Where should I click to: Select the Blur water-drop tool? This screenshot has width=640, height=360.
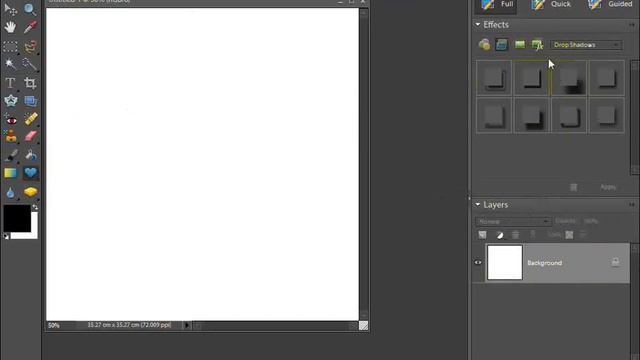(11, 192)
